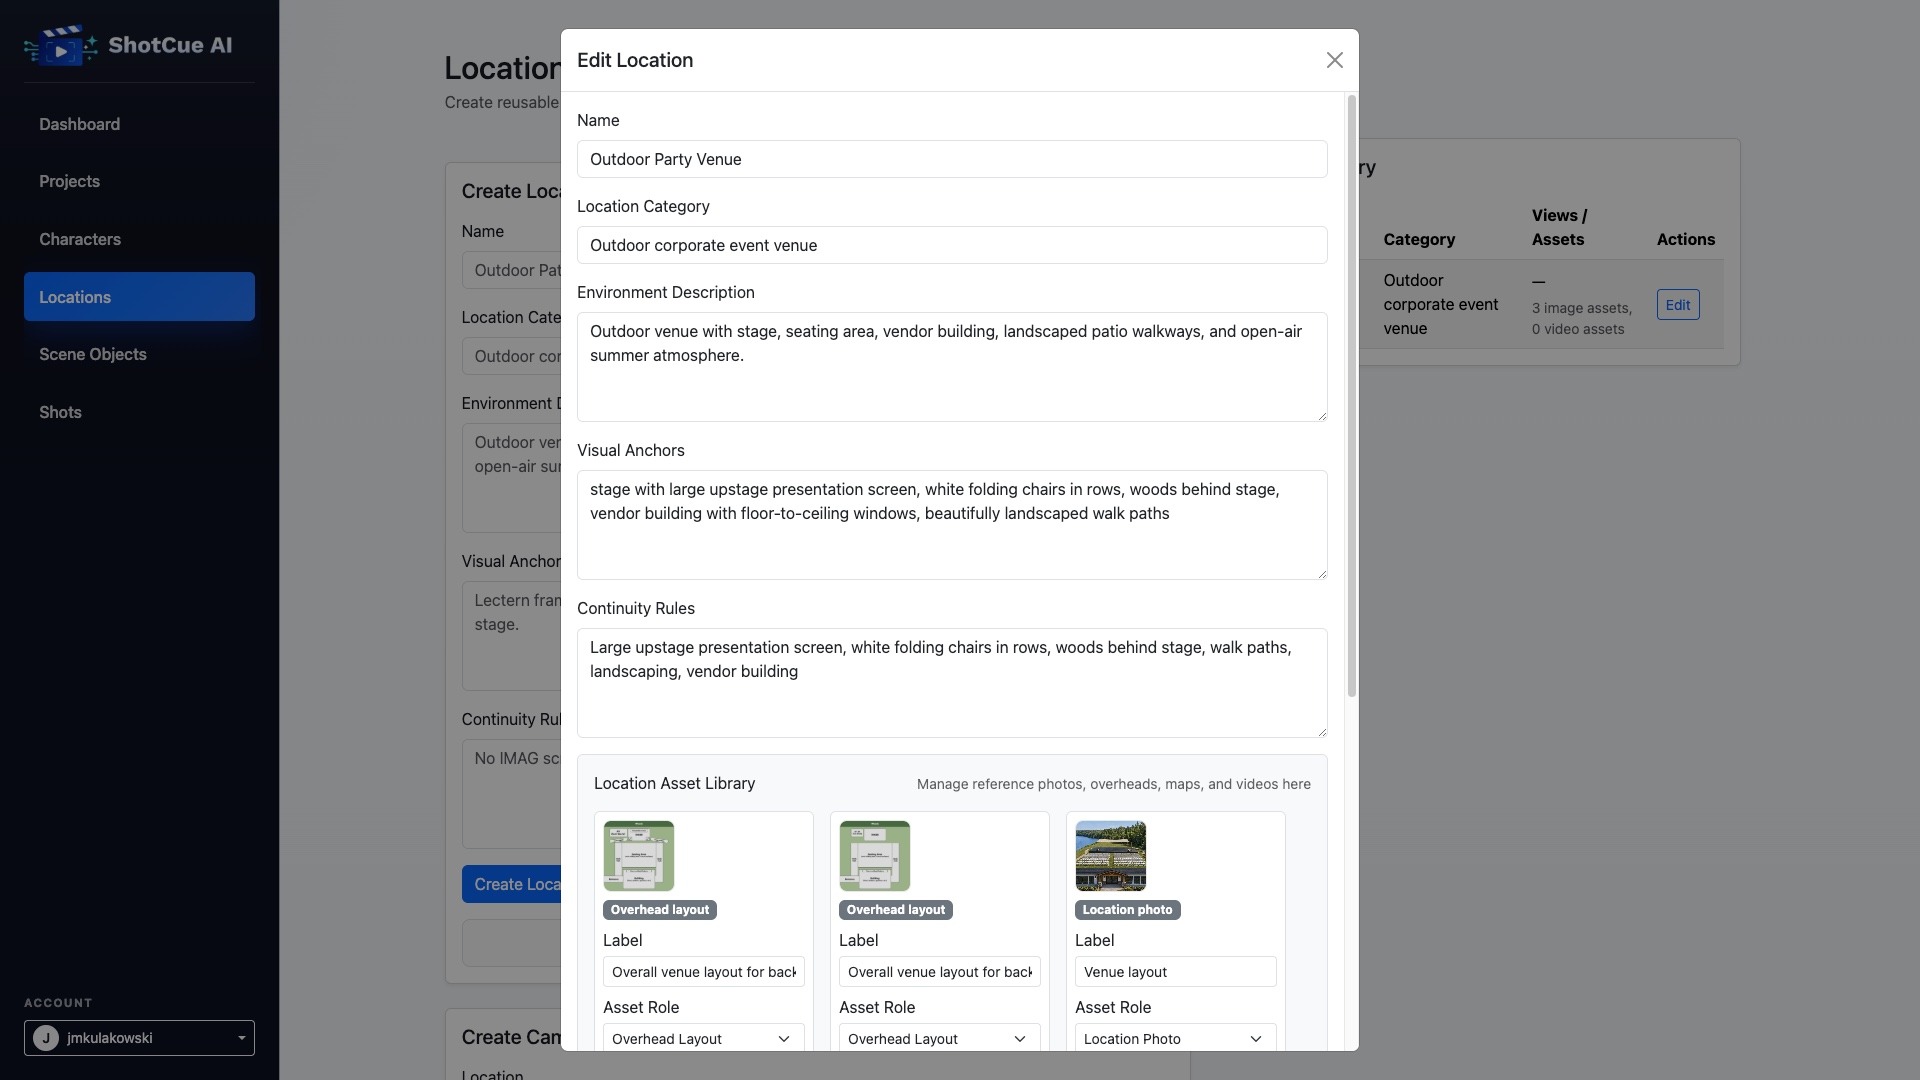Image resolution: width=1920 pixels, height=1080 pixels.
Task: Click the Views / Assets column header
Action: (1559, 228)
